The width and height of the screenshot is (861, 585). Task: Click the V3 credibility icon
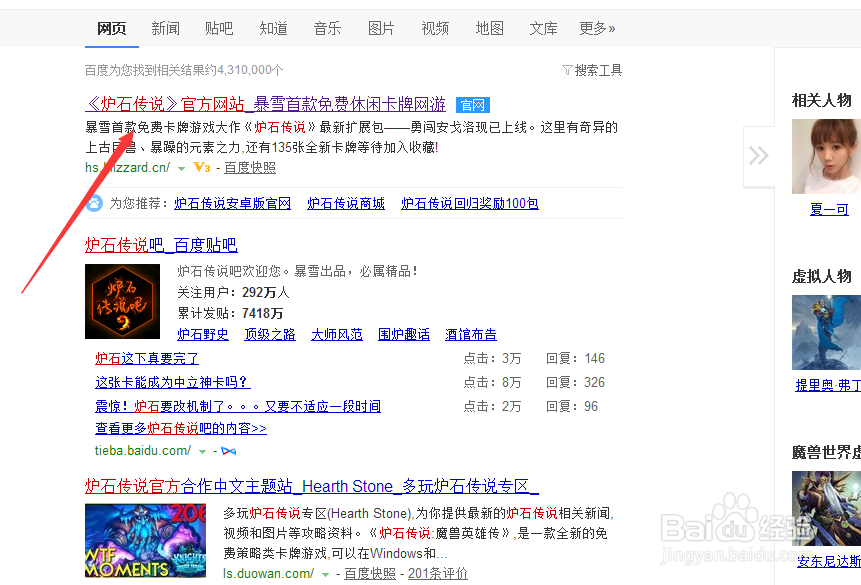click(202, 167)
